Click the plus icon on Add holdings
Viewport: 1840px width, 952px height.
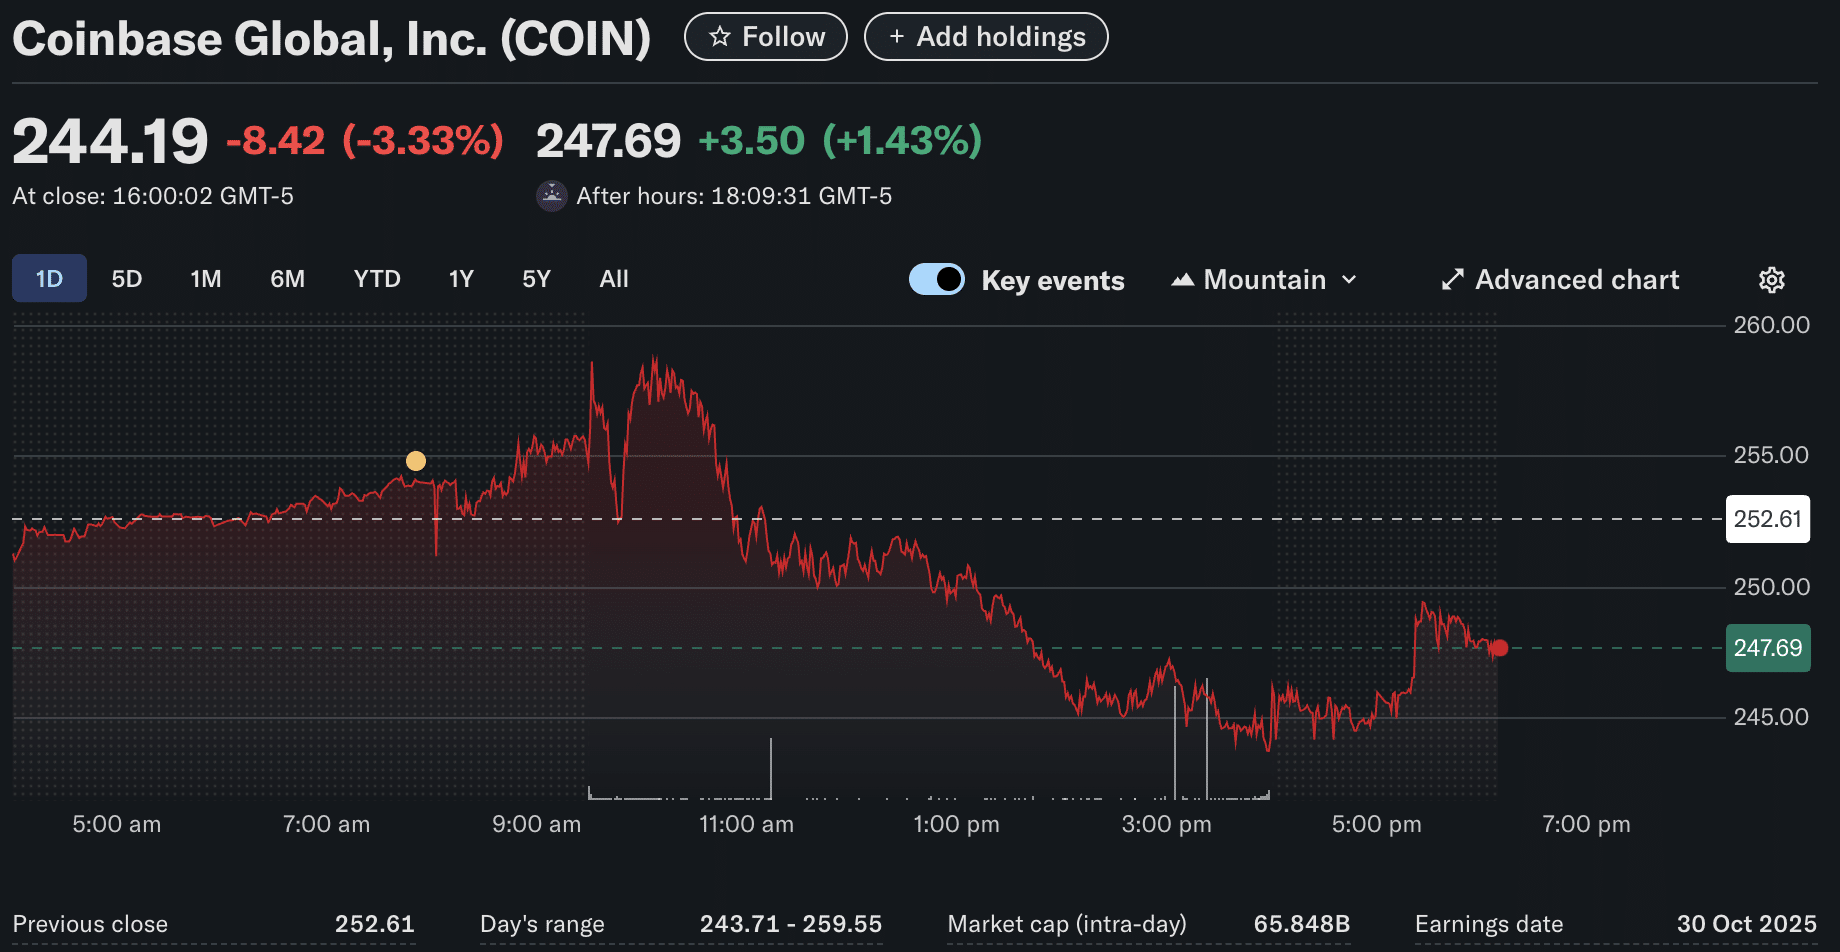898,36
